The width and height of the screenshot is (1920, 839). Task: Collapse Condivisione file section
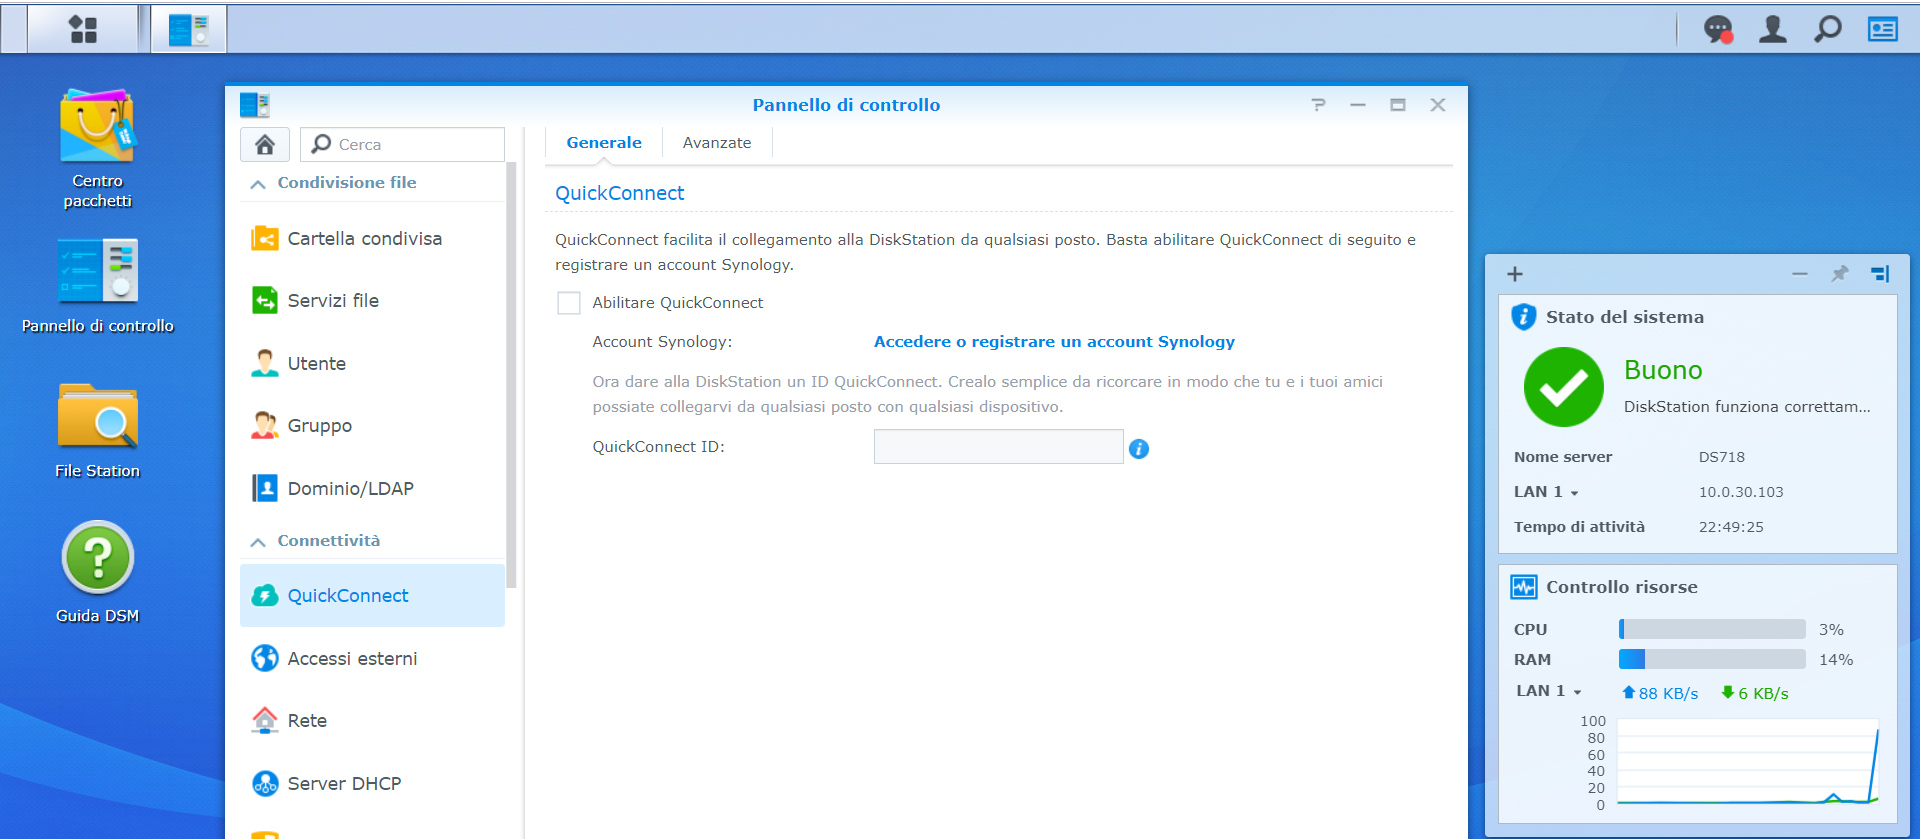click(258, 184)
